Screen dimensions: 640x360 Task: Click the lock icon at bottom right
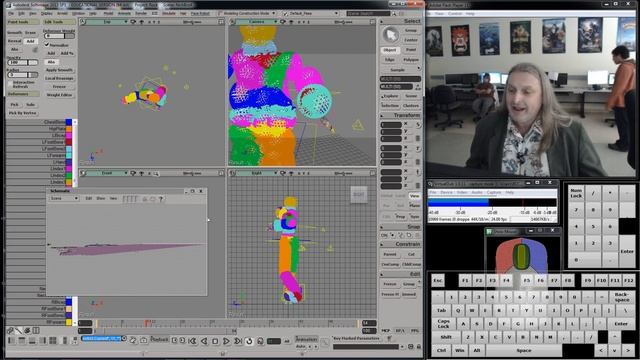(418, 347)
